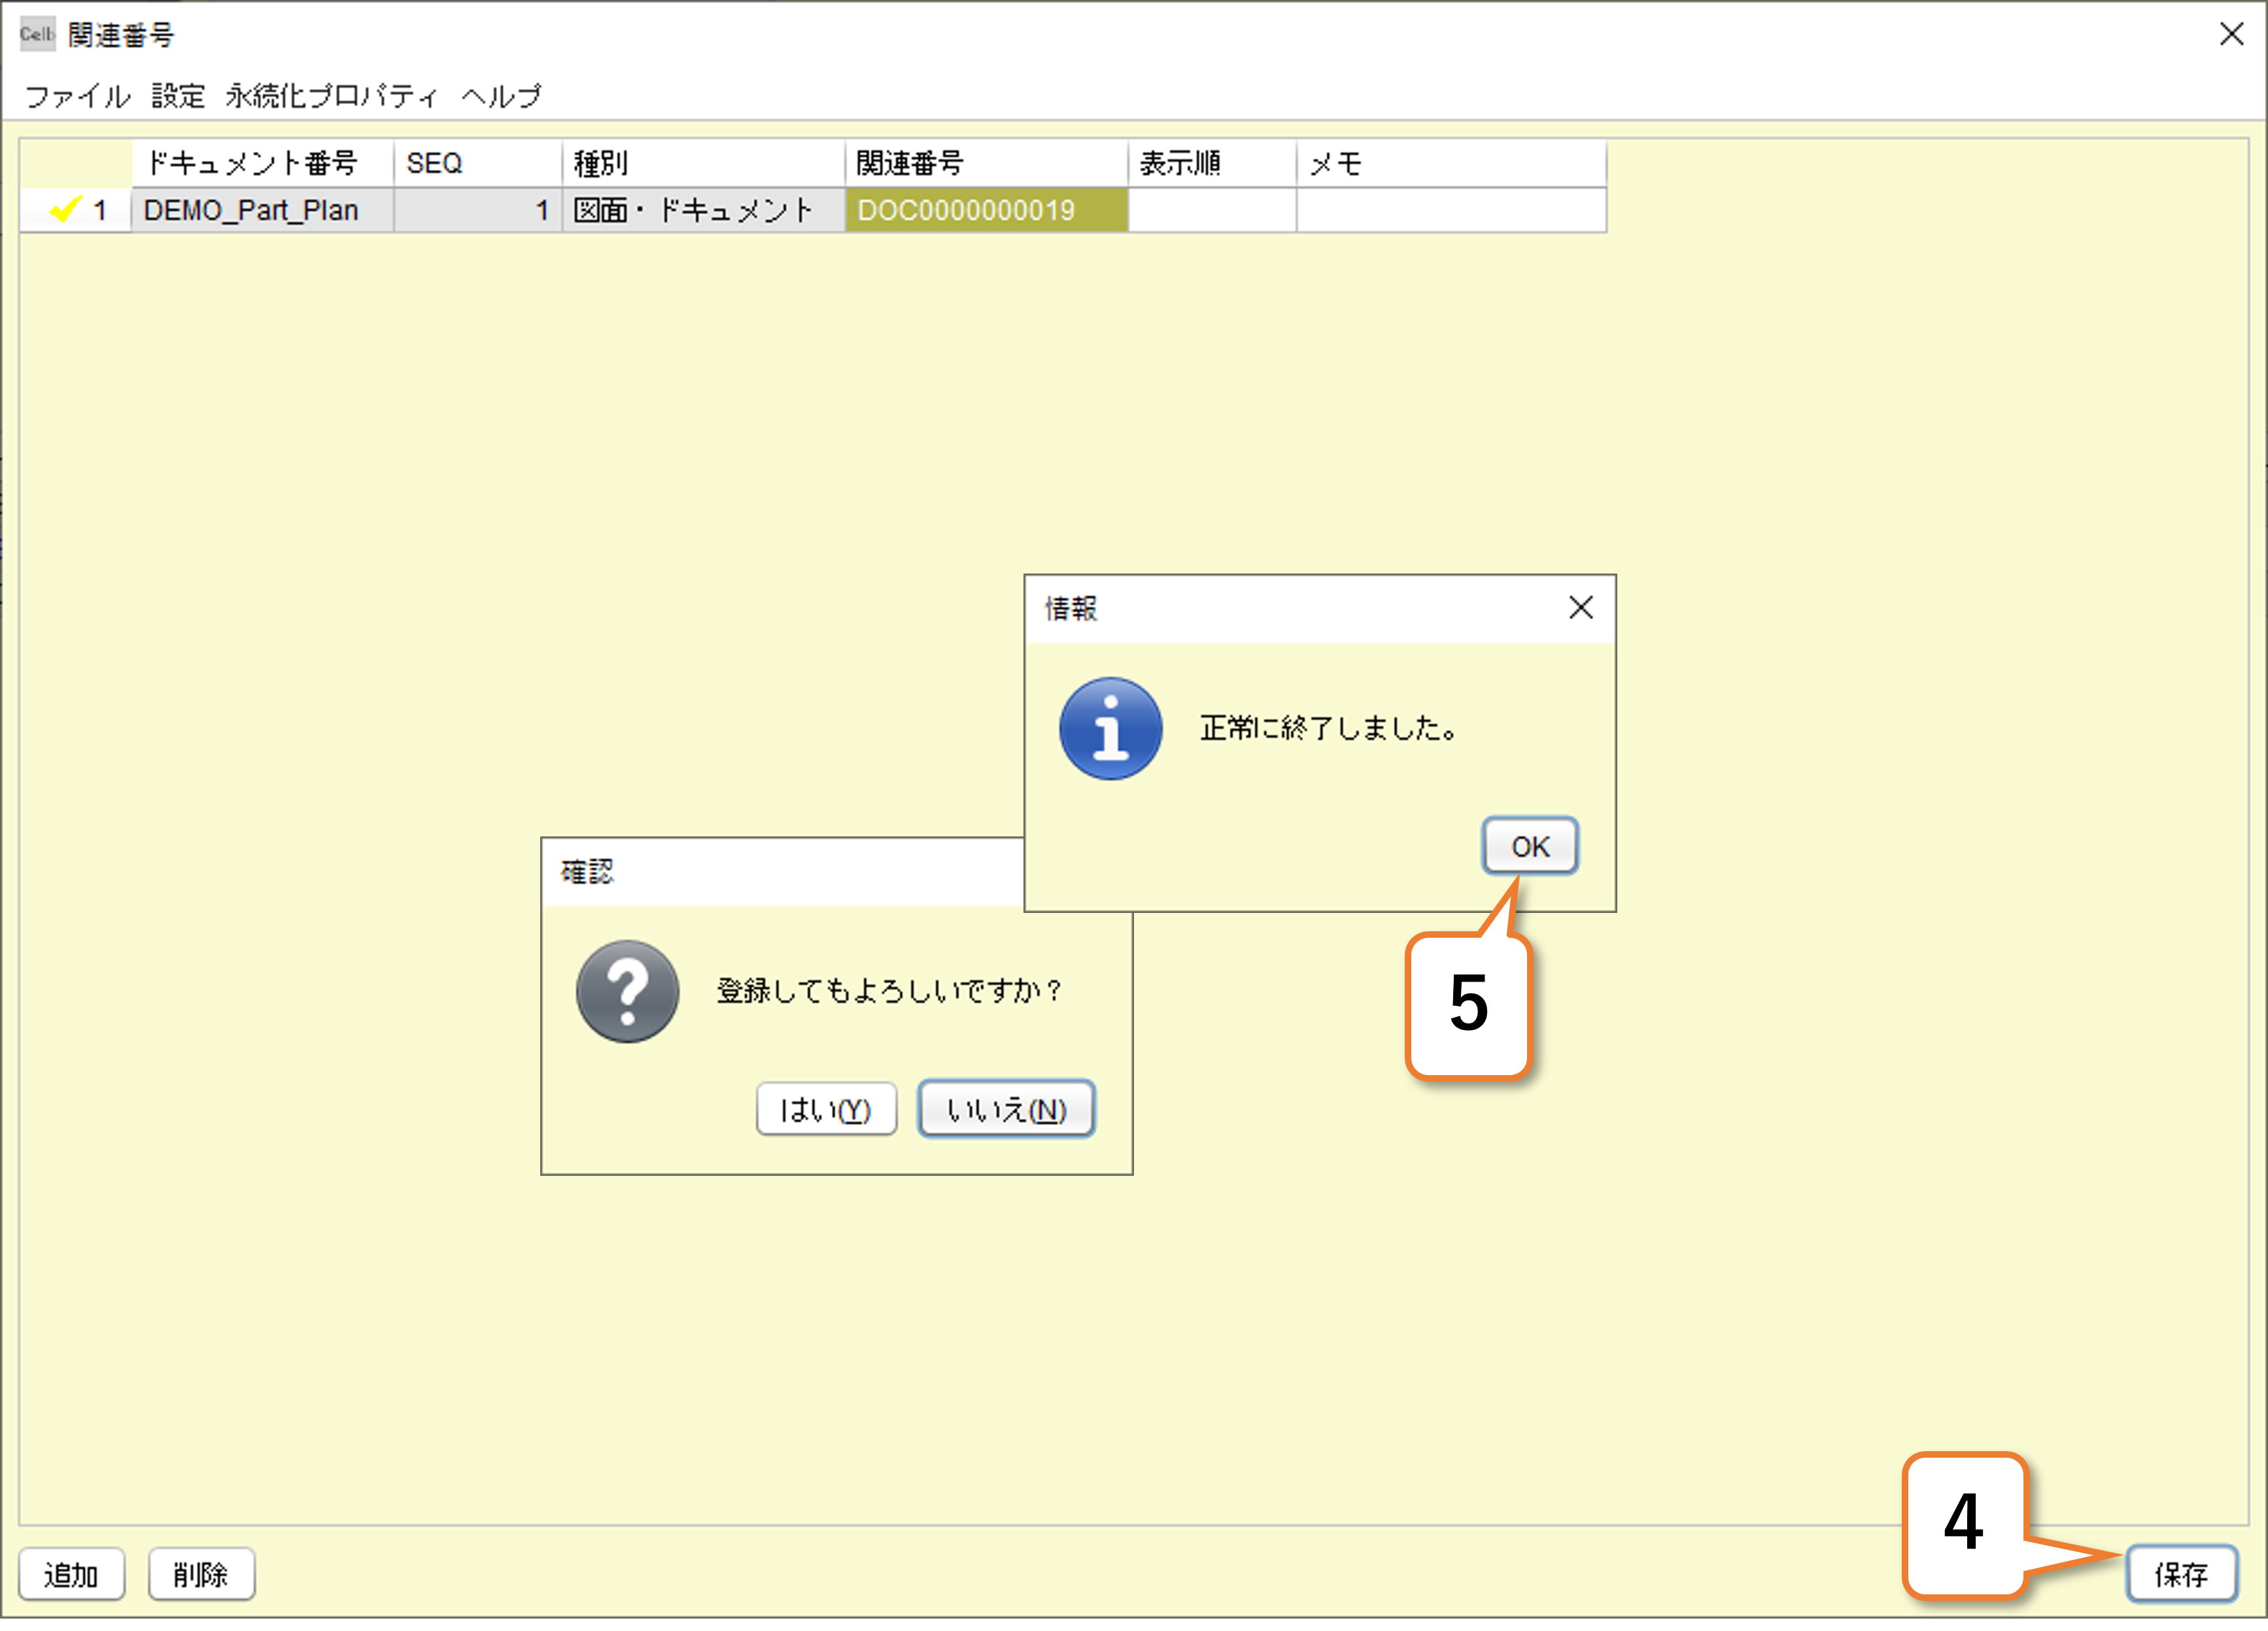Click the empty 表示順 cell in row 1
Image resolution: width=2268 pixels, height=1631 pixels.
[x=1212, y=210]
